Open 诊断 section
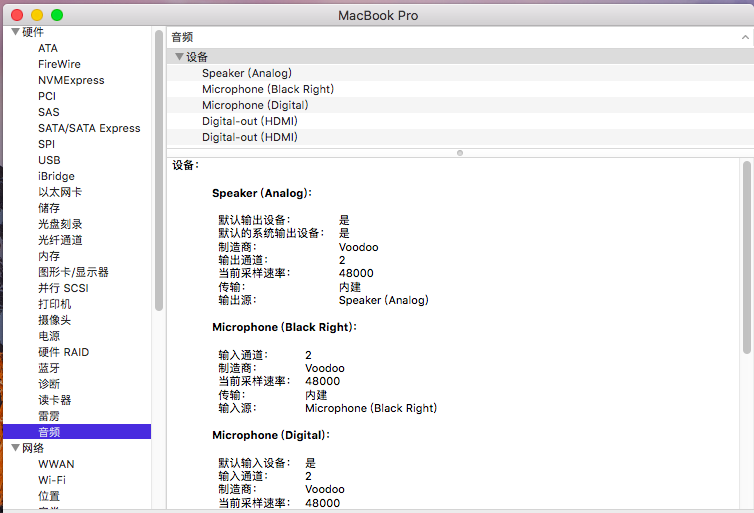The image size is (754, 513). [x=49, y=384]
